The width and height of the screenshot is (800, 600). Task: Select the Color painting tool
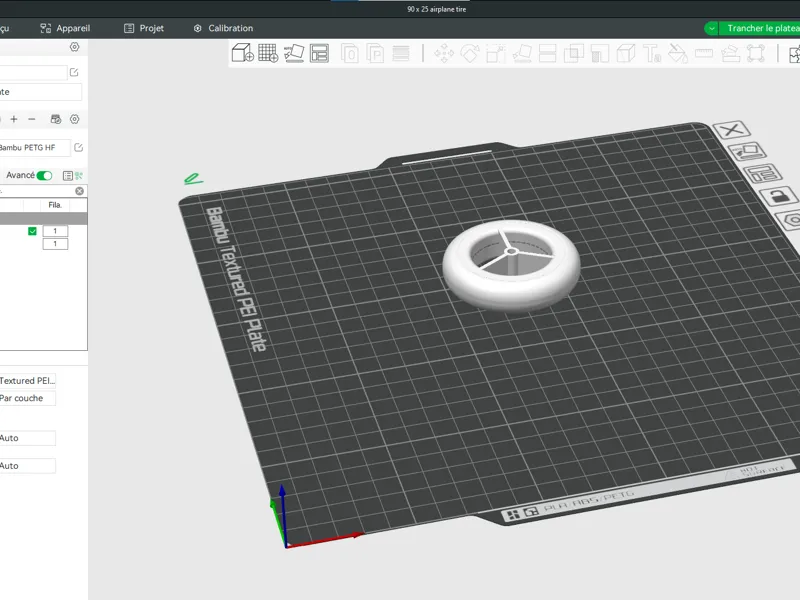click(678, 53)
